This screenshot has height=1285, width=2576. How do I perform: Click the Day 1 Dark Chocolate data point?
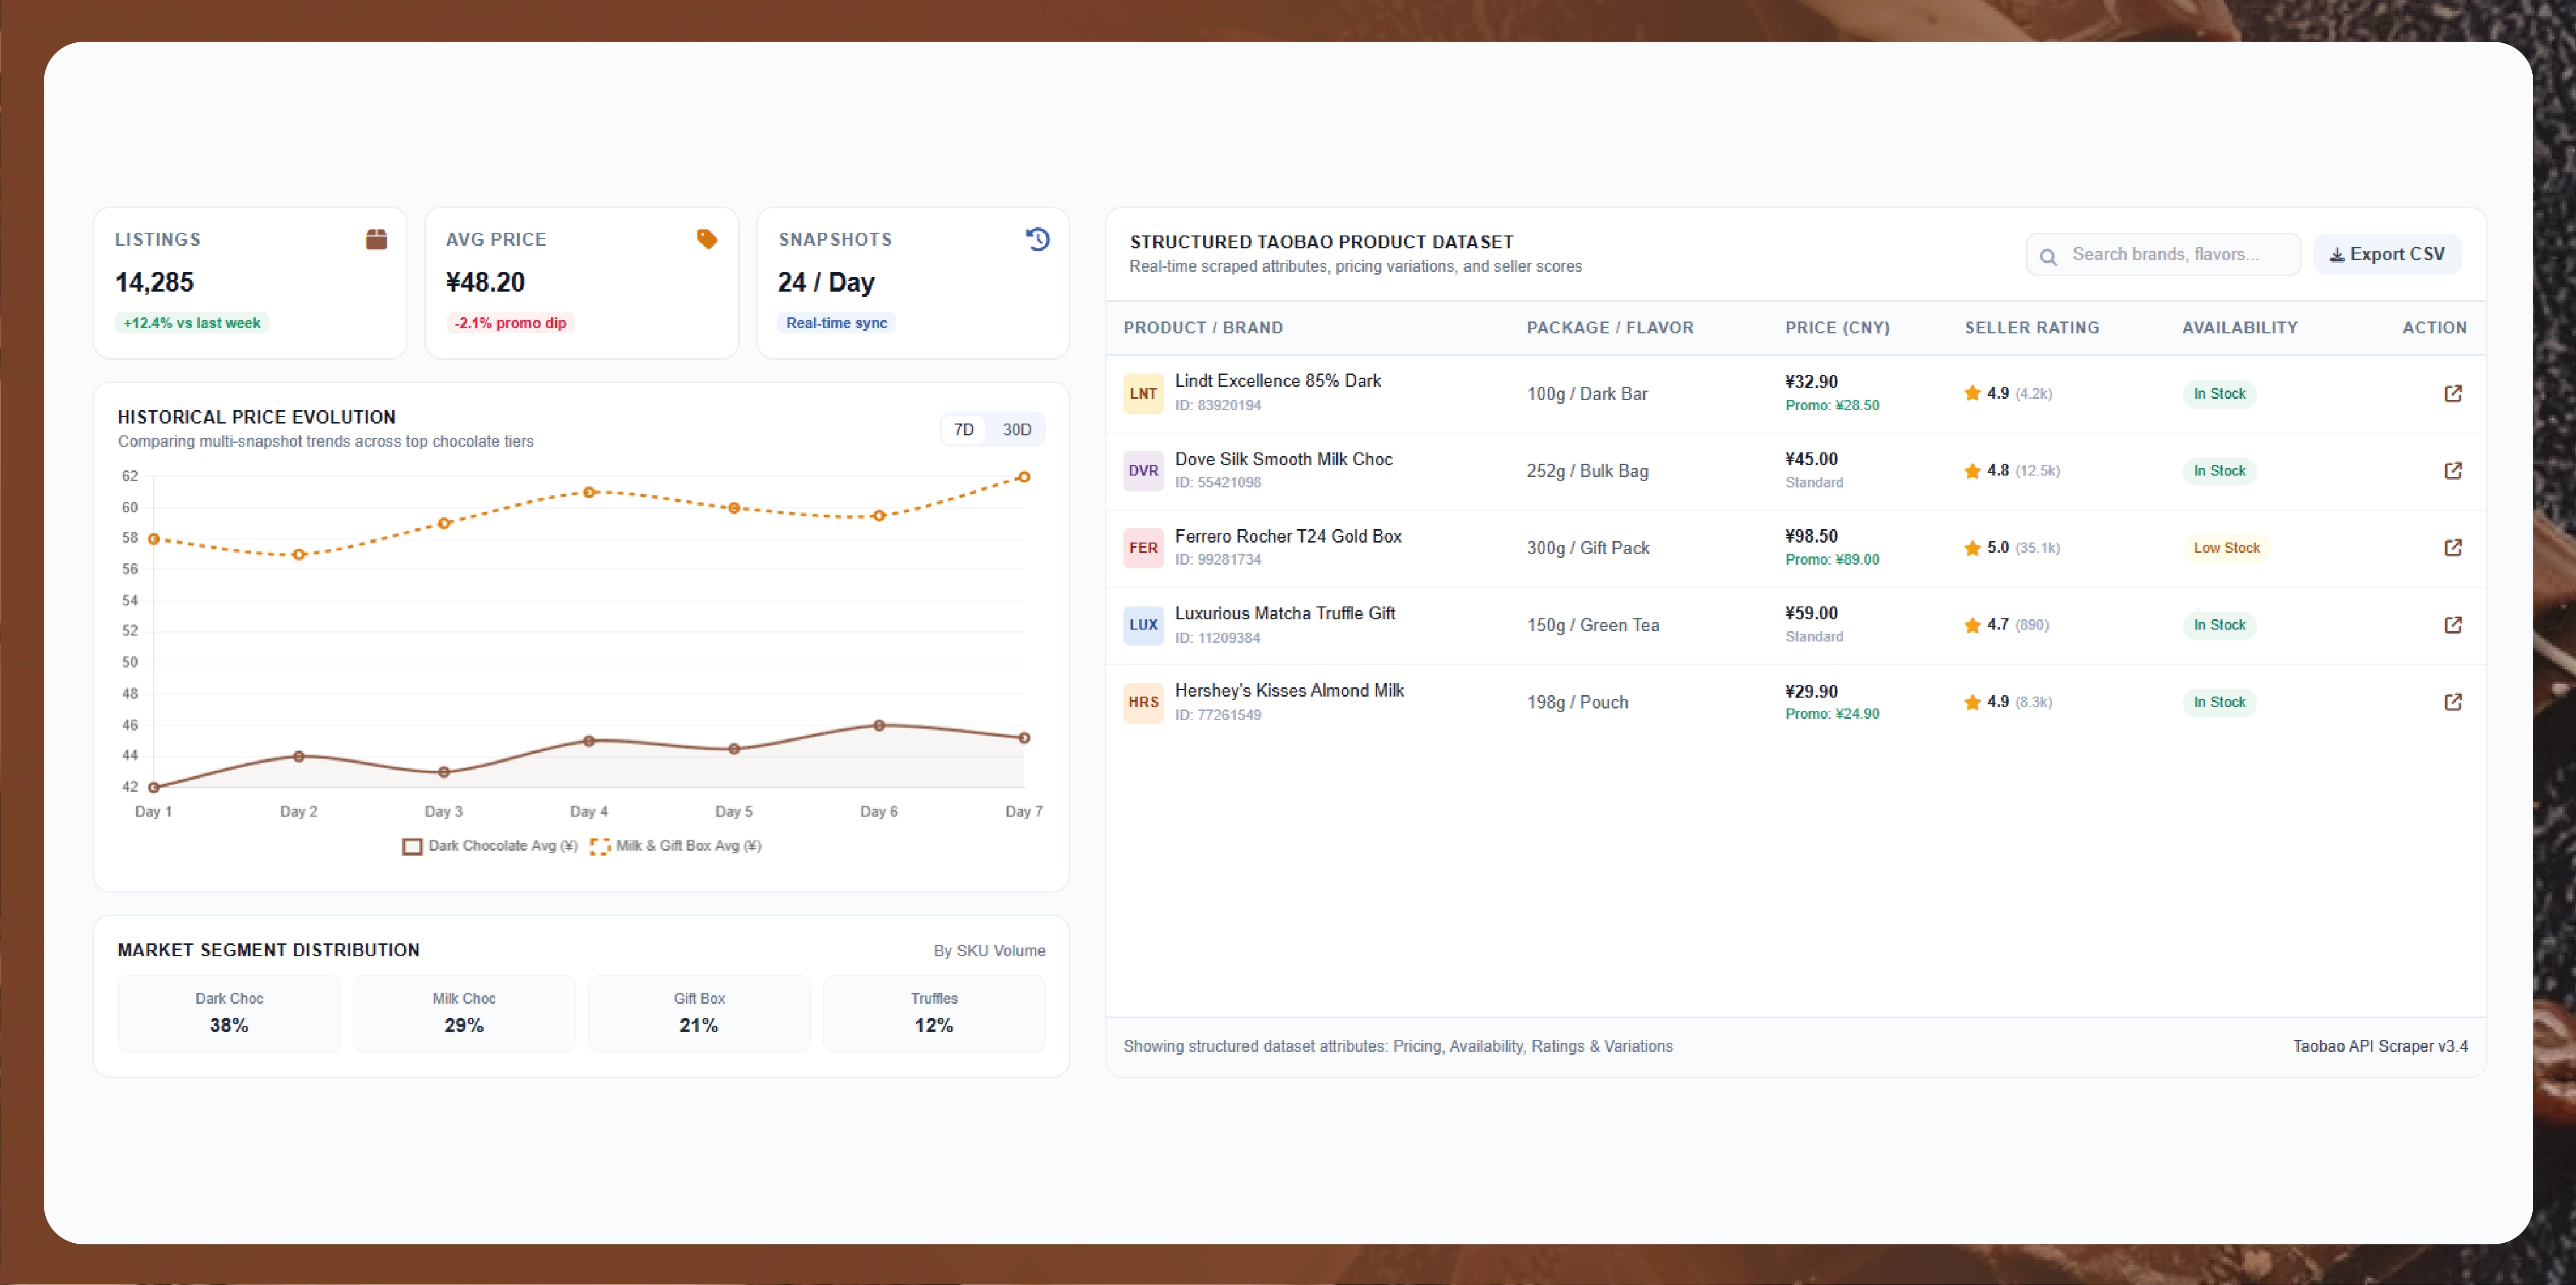pos(153,787)
